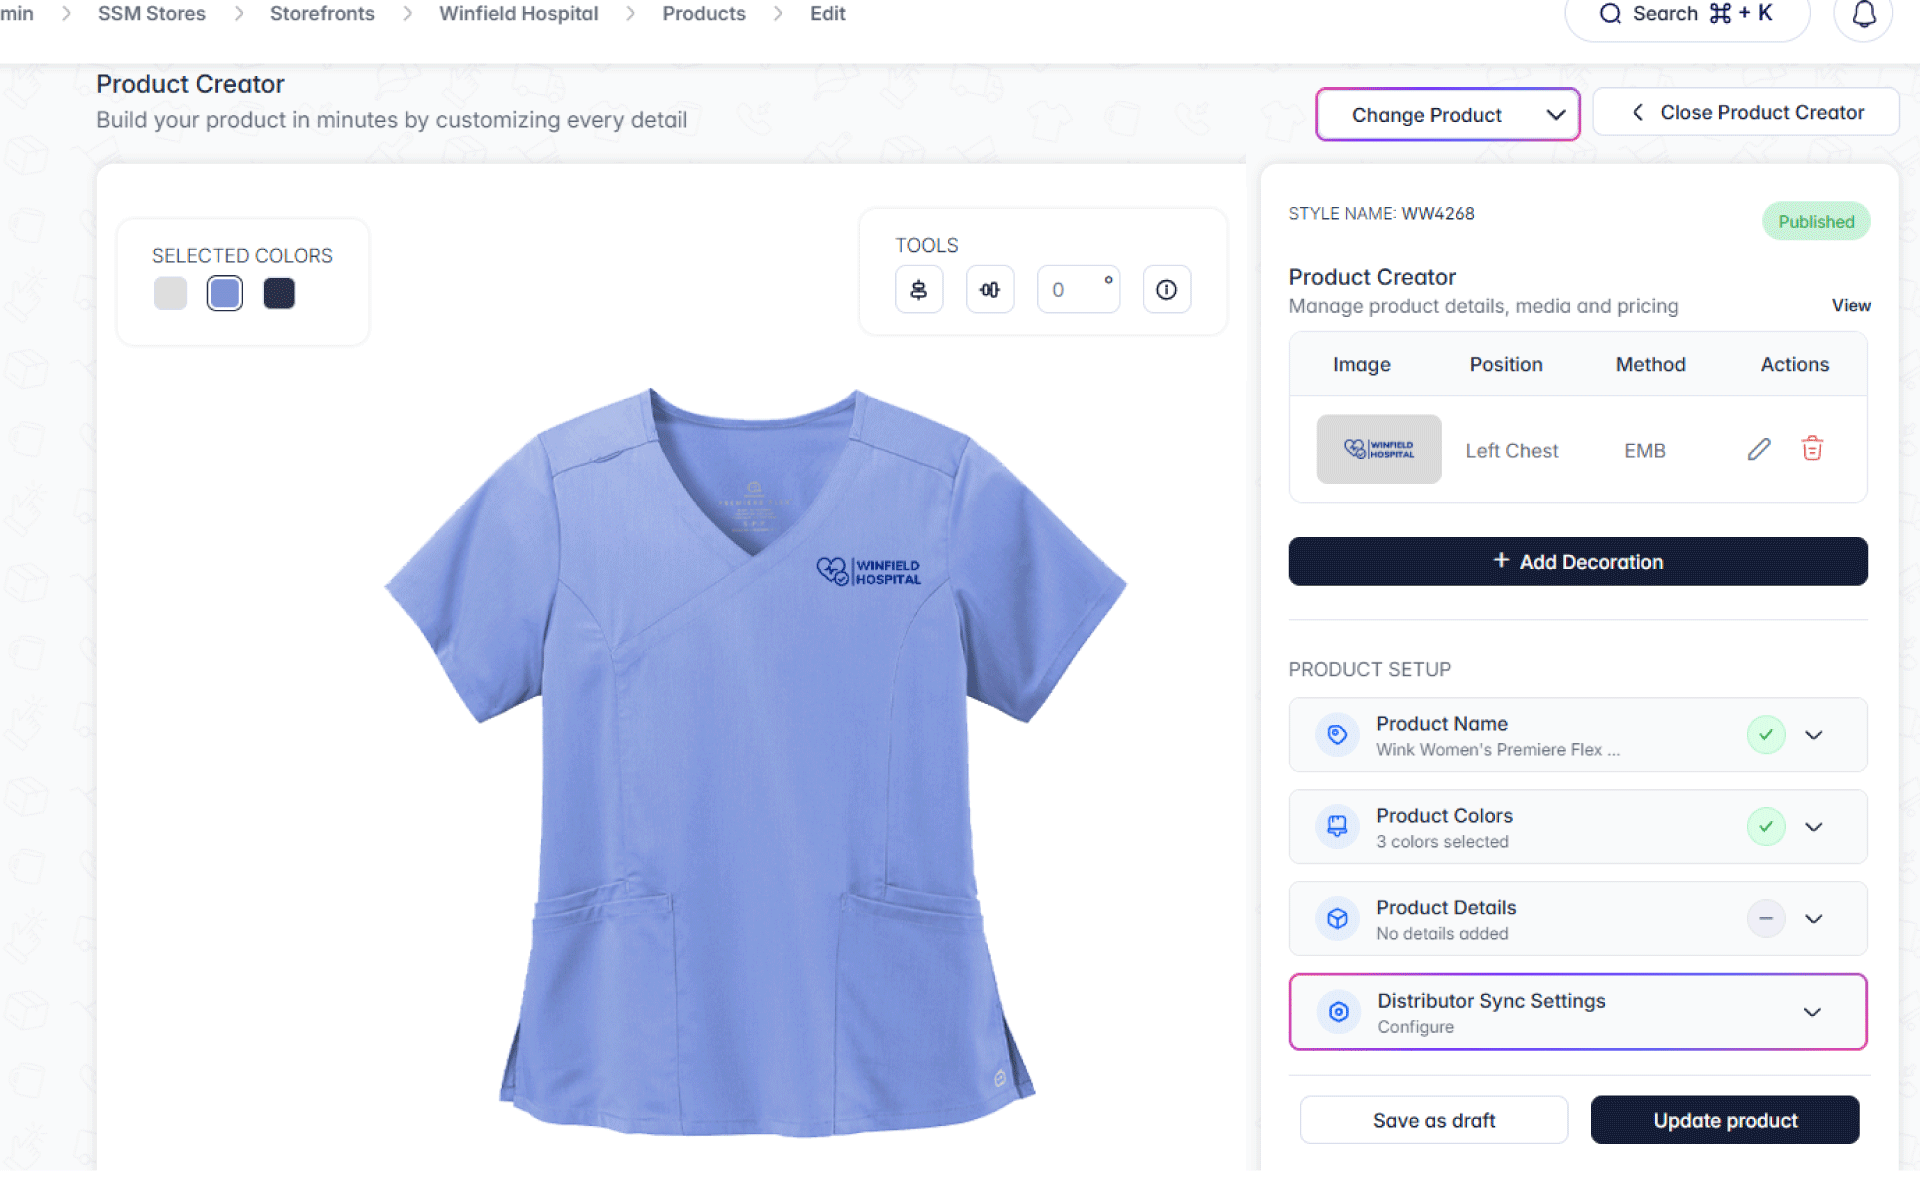Image resolution: width=1920 pixels, height=1204 pixels.
Task: Click the rotation degrees input field
Action: 1078,290
